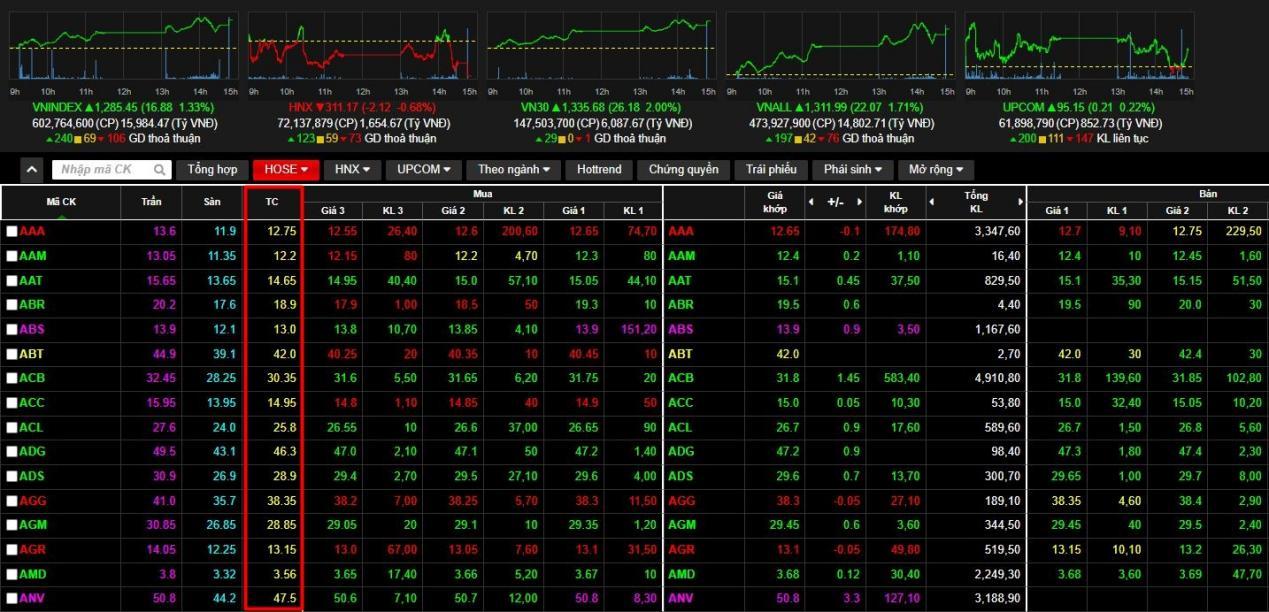Open the HNX dropdown menu

(x=352, y=170)
